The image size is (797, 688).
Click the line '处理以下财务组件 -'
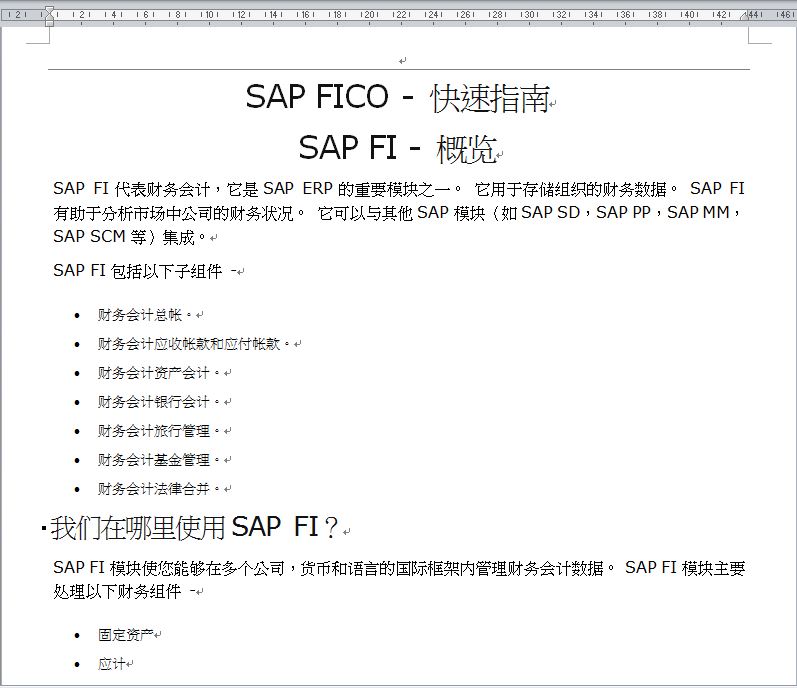pos(125,591)
